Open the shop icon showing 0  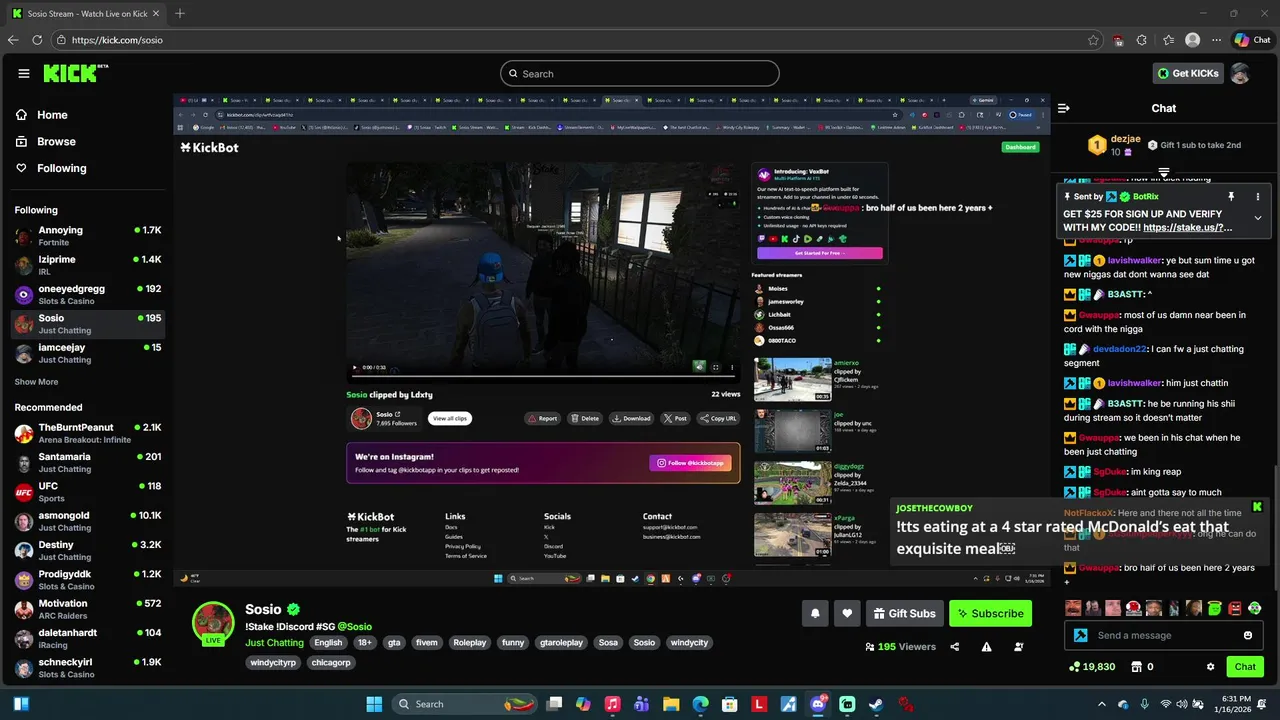[x=1142, y=667]
